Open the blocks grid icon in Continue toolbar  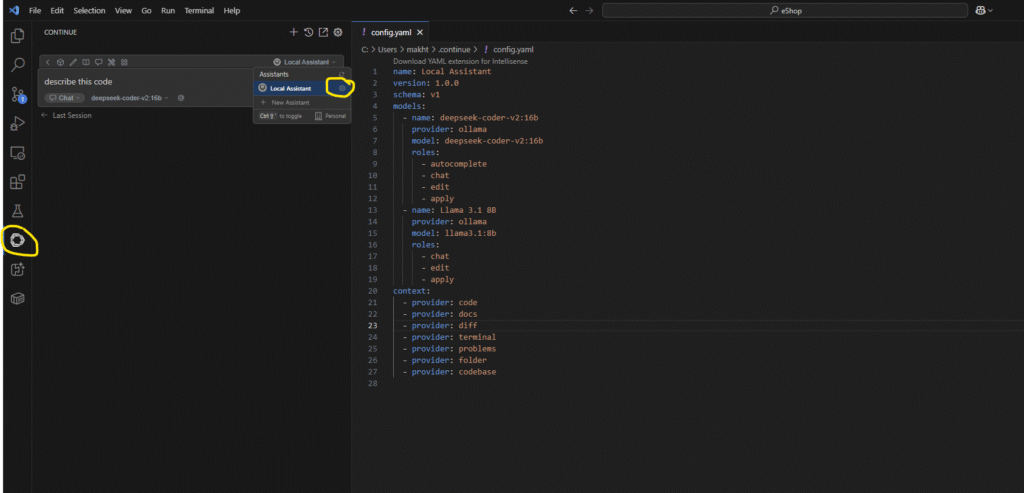(124, 62)
